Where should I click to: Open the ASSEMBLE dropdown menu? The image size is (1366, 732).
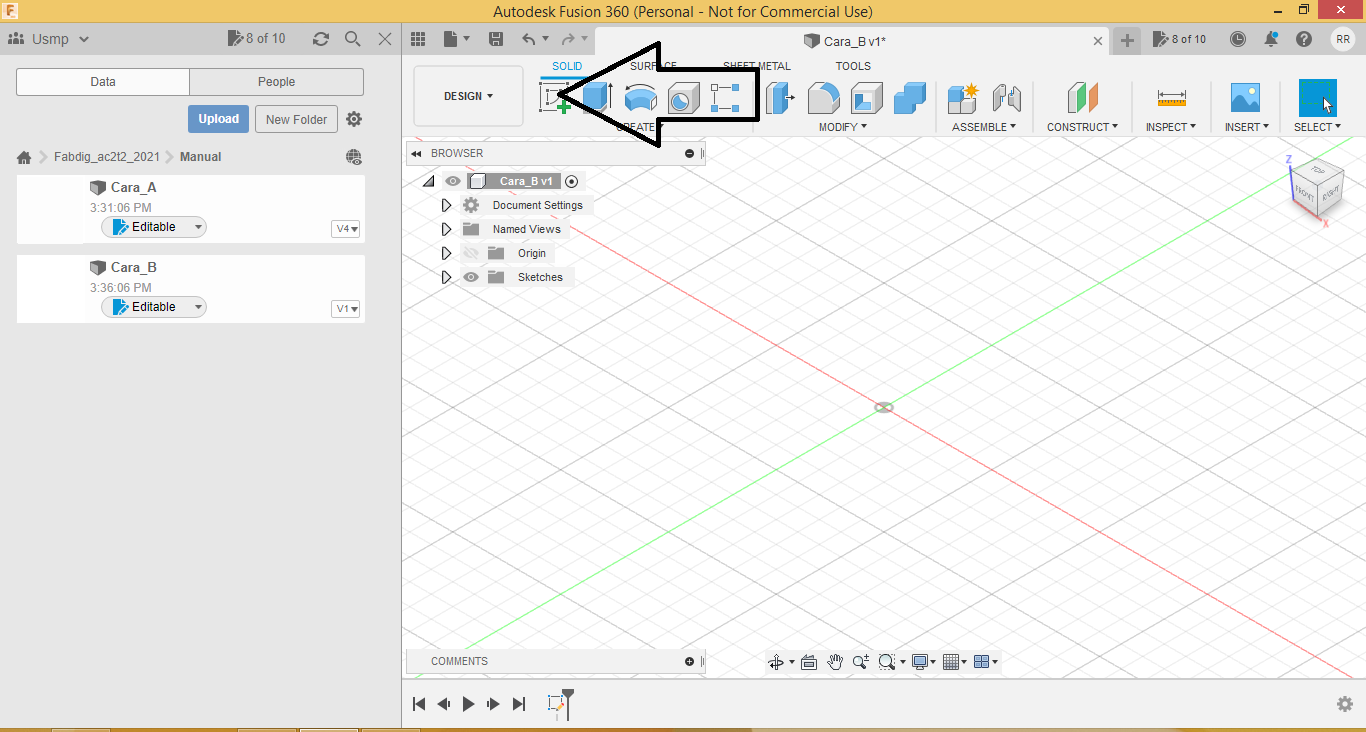984,127
